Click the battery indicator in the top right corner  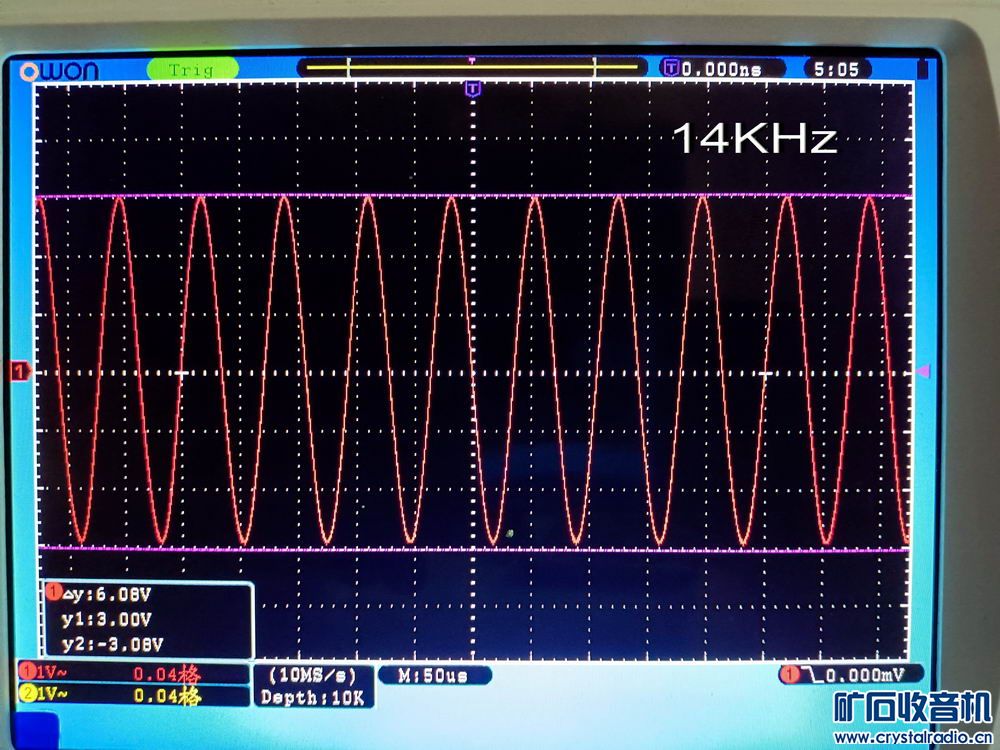922,69
